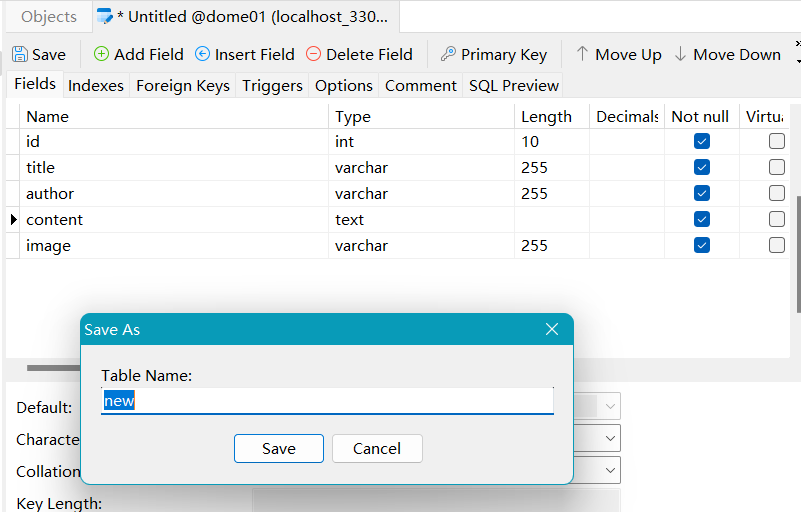Click the Move Up arrow icon

point(582,54)
